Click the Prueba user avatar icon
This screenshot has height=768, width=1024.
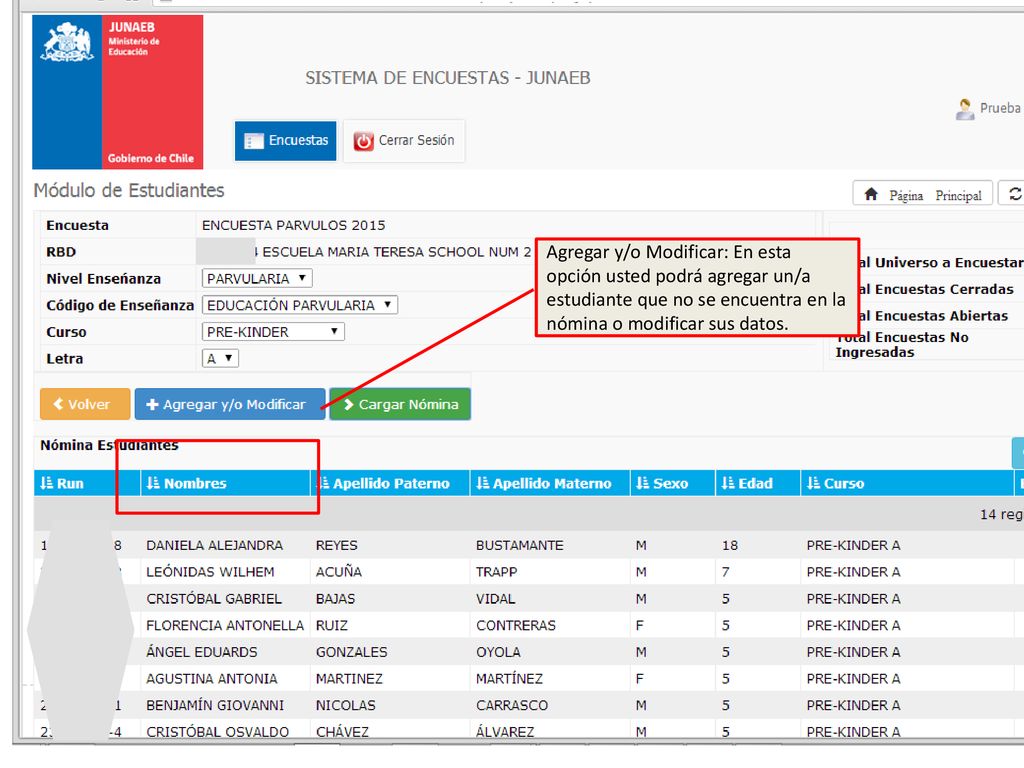coord(965,109)
